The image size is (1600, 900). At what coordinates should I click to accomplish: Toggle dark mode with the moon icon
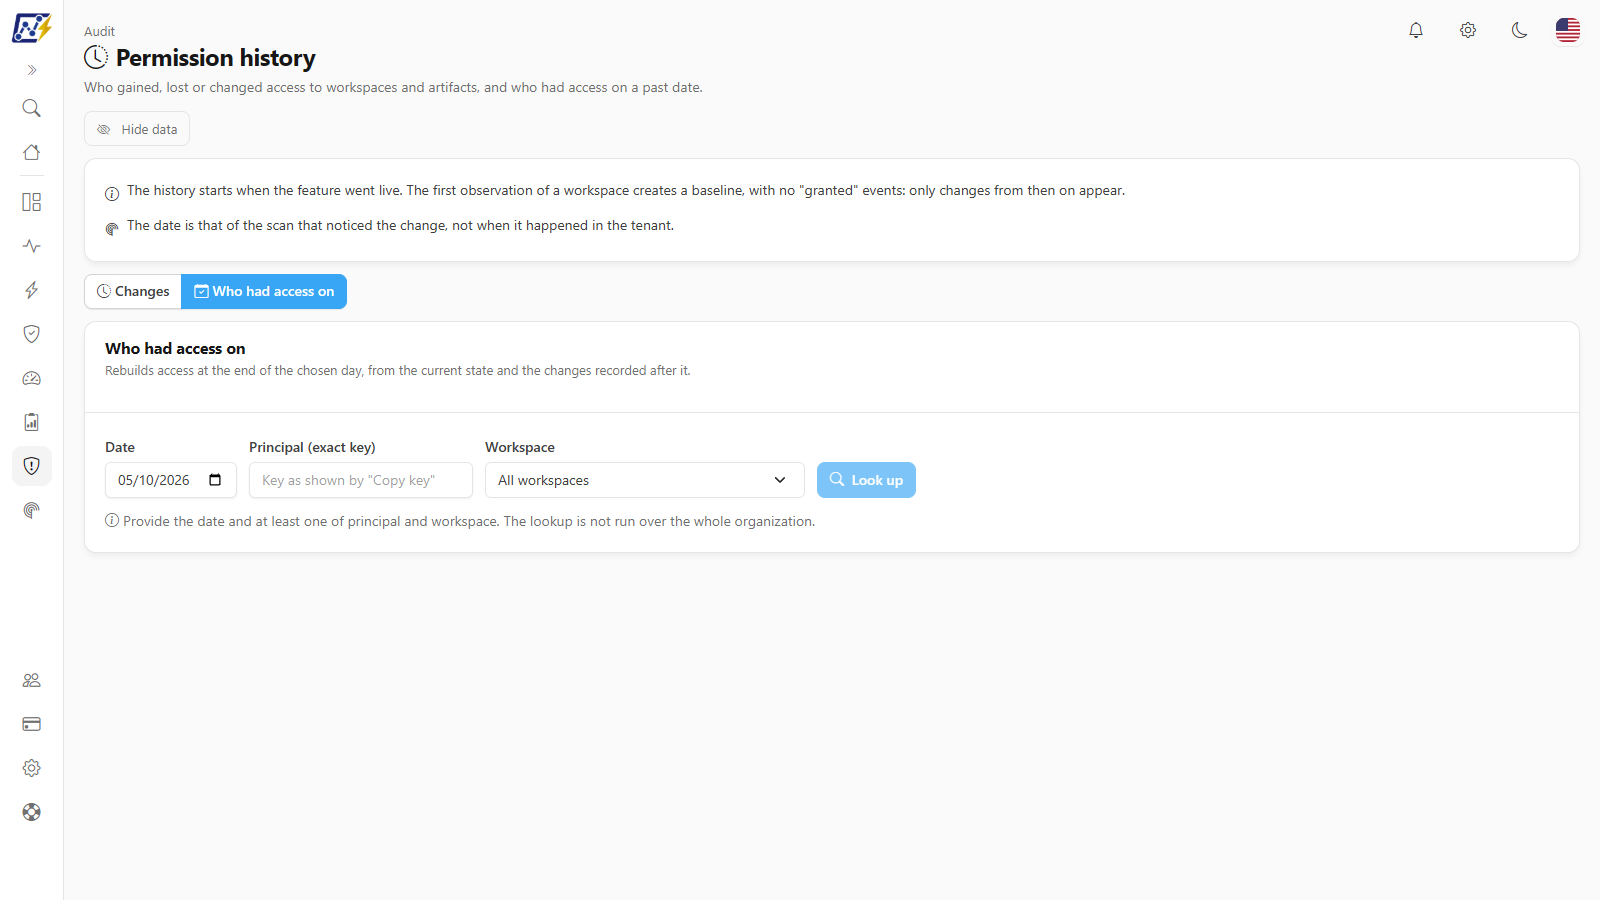click(1520, 30)
